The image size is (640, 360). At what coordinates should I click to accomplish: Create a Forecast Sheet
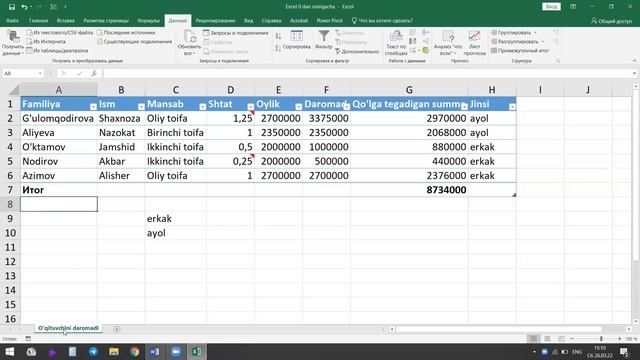tap(475, 43)
